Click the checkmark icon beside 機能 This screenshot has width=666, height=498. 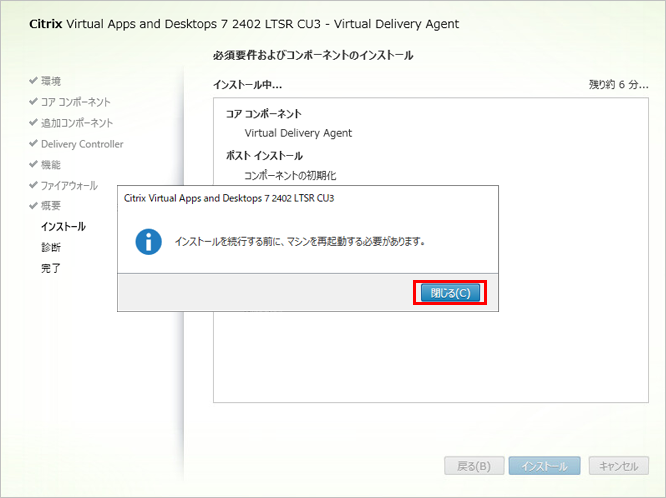[x=33, y=165]
